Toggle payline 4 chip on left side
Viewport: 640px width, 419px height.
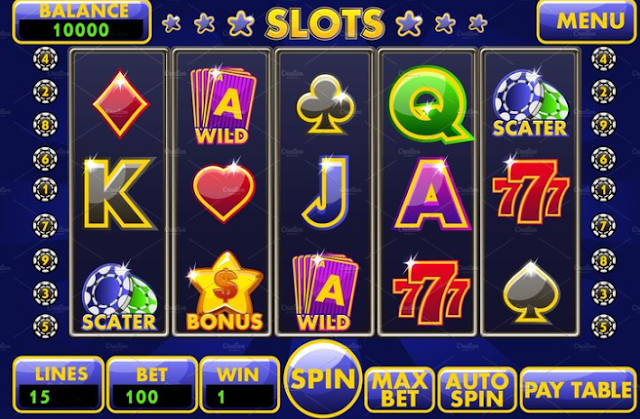[x=45, y=60]
